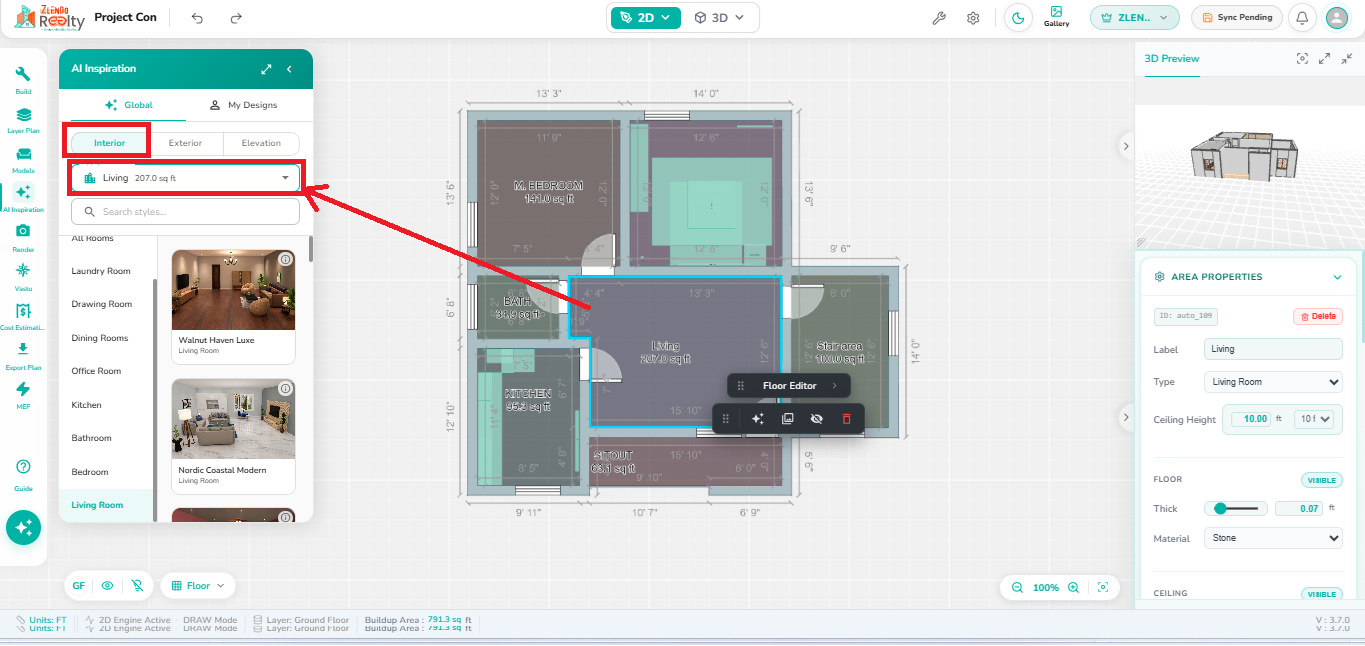Open the Vastu compass tool
1365x646 pixels.
[x=23, y=276]
